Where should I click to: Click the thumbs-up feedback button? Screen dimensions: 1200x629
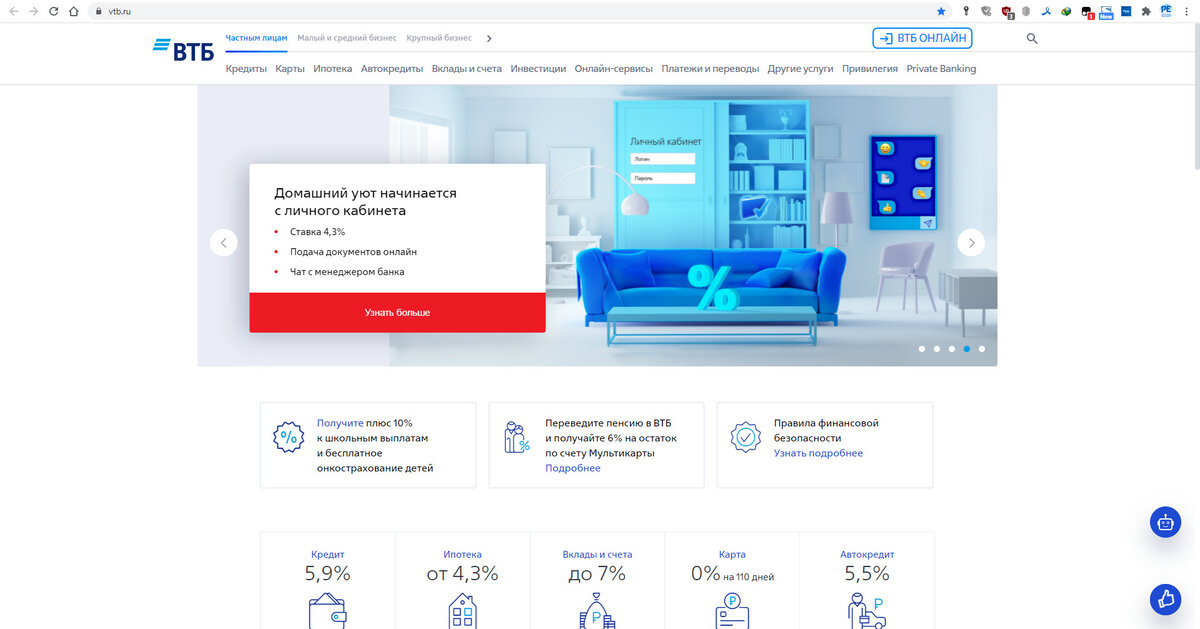click(x=1165, y=598)
